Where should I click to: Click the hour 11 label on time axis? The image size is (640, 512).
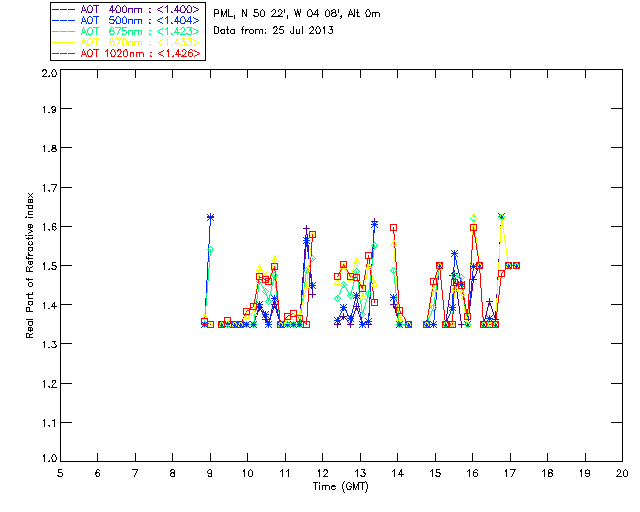point(285,473)
